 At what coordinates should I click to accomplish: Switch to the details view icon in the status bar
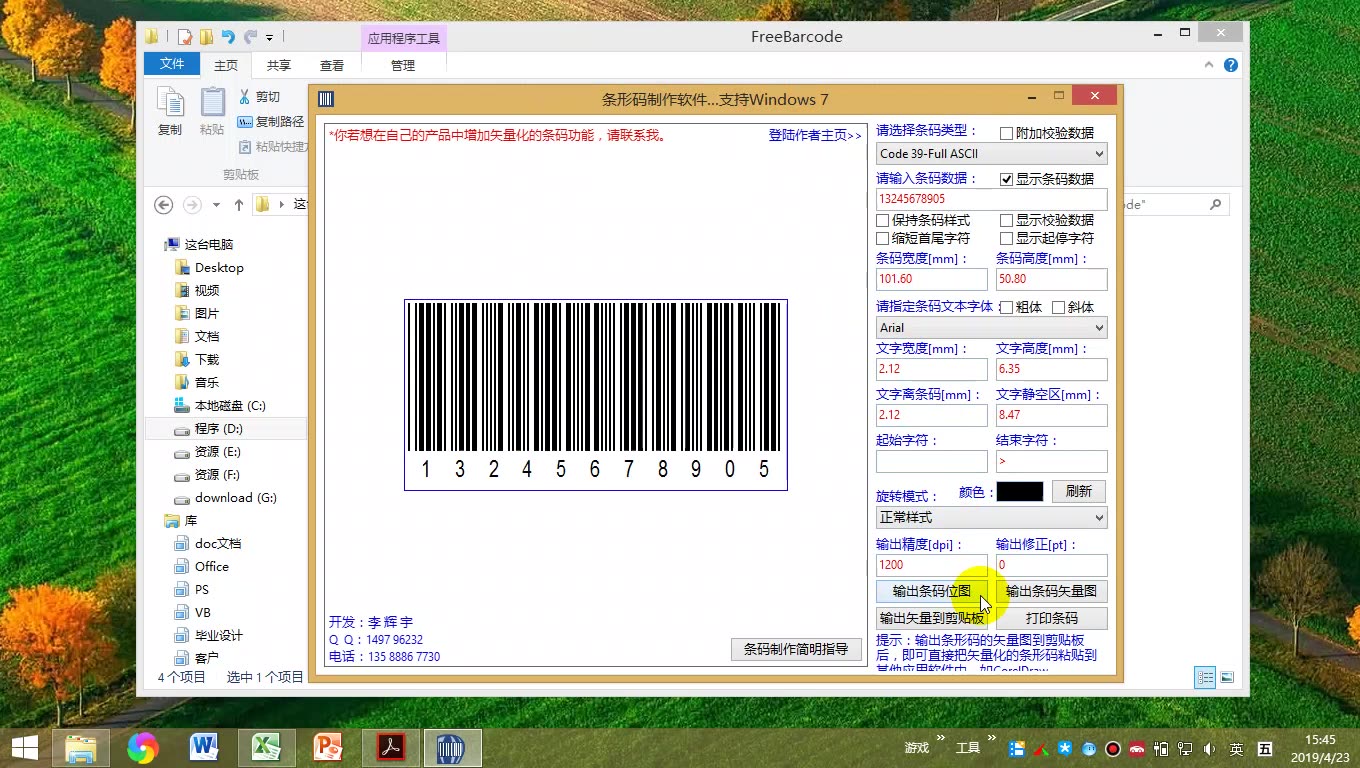(1206, 677)
